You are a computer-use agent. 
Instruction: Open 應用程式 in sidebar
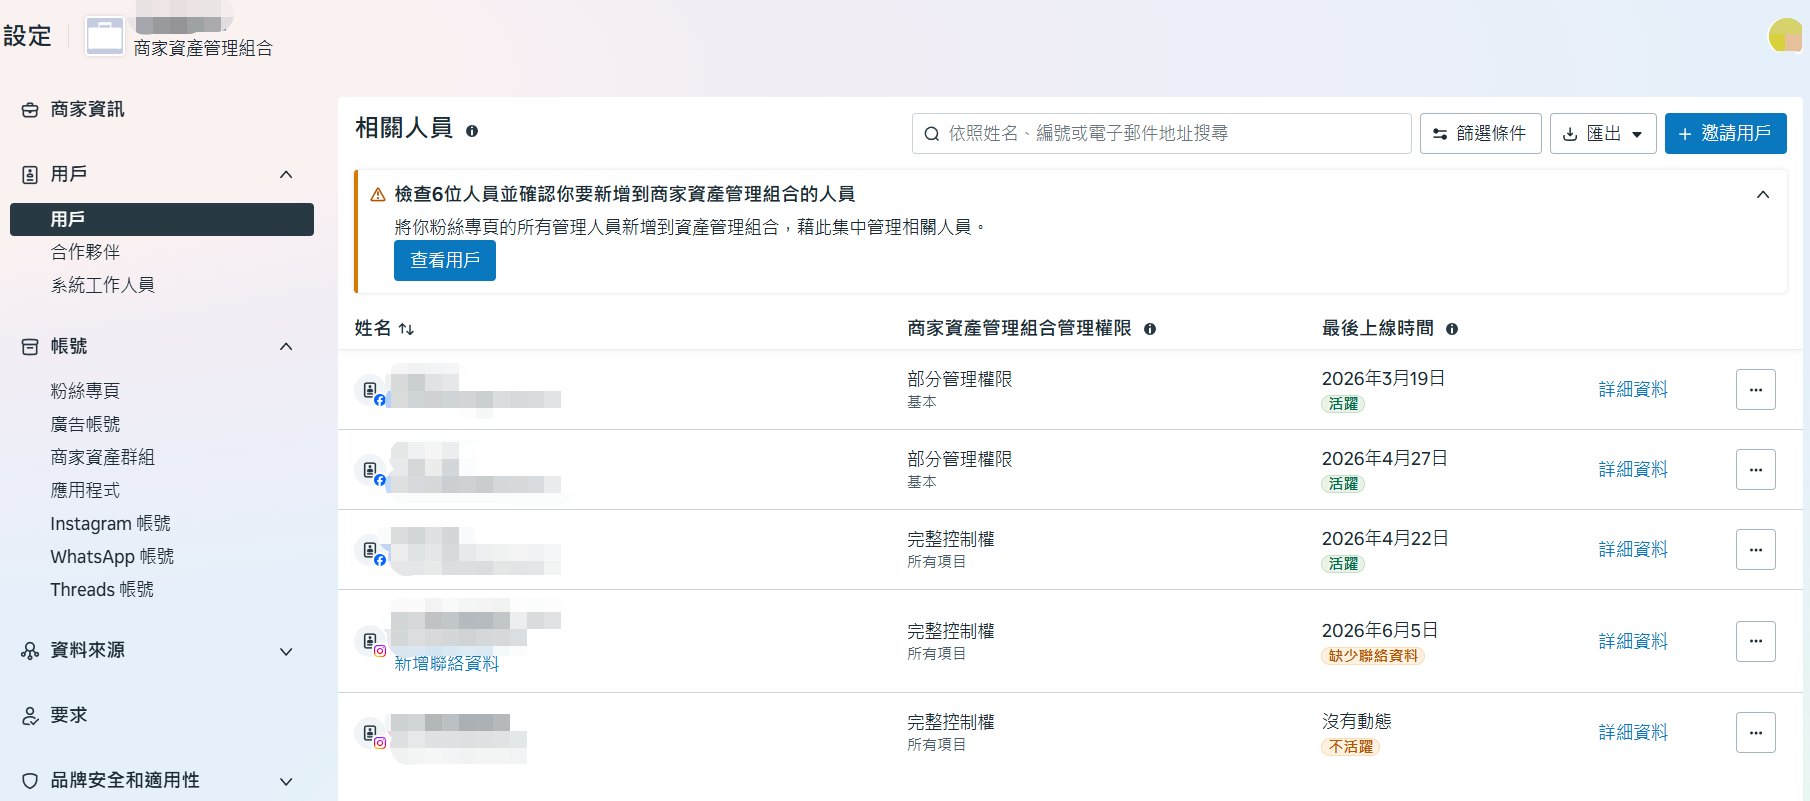point(85,490)
